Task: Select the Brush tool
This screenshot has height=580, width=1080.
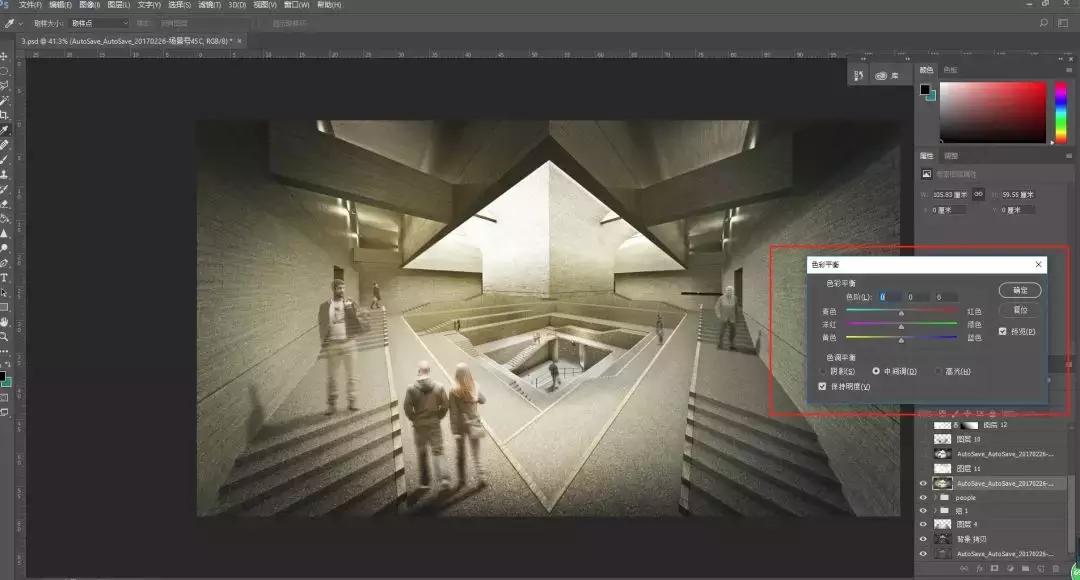Action: coord(4,160)
